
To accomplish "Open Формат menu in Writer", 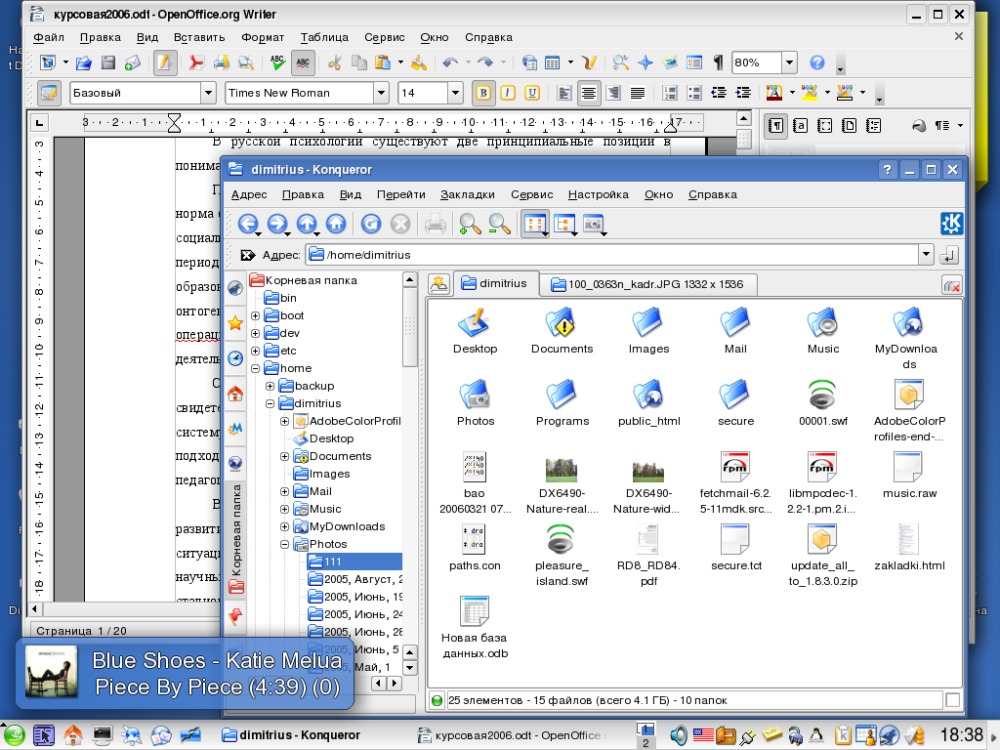I will (x=262, y=37).
